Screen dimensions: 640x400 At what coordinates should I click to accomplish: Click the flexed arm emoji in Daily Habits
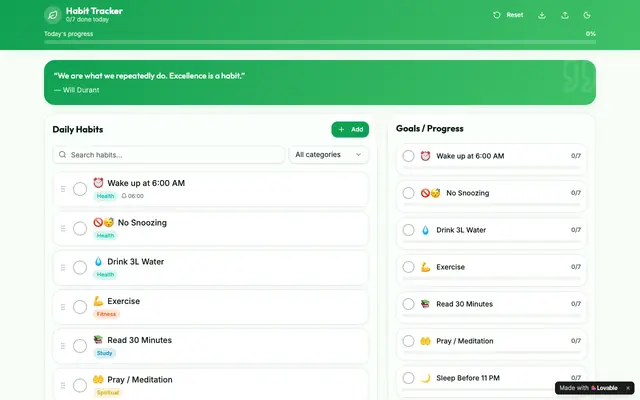(98, 301)
